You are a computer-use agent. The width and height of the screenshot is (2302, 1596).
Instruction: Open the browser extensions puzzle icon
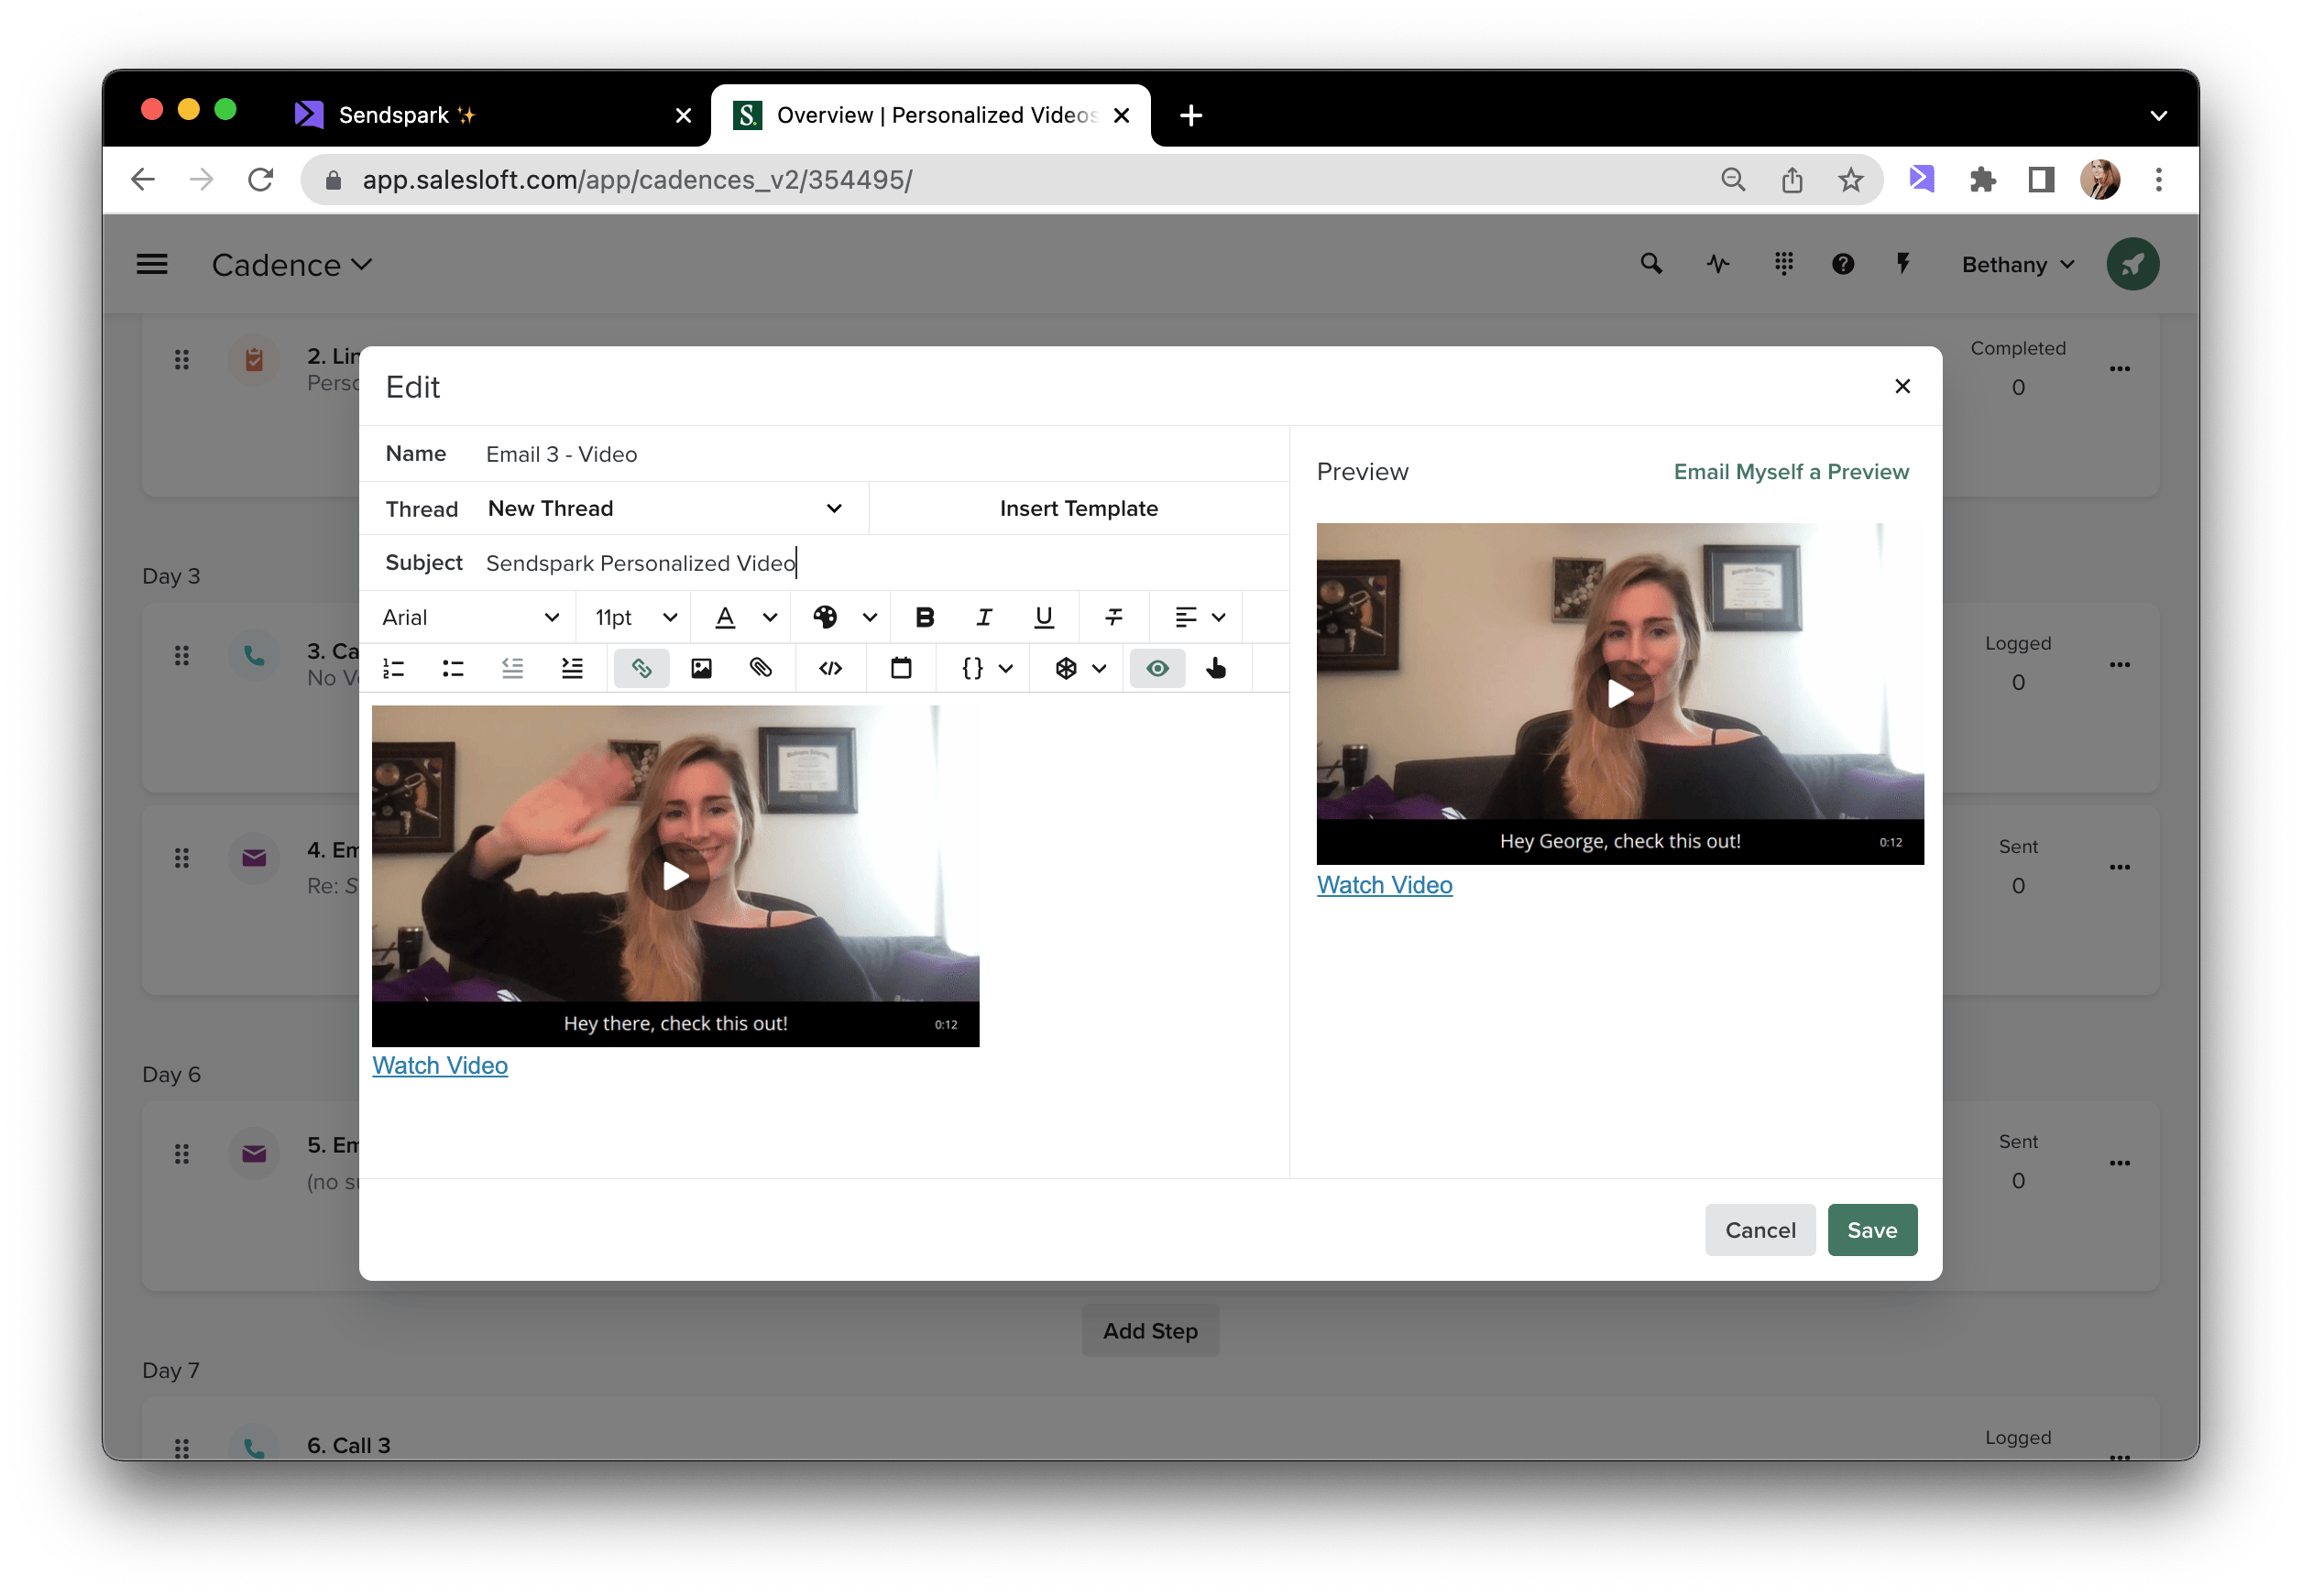point(1982,180)
